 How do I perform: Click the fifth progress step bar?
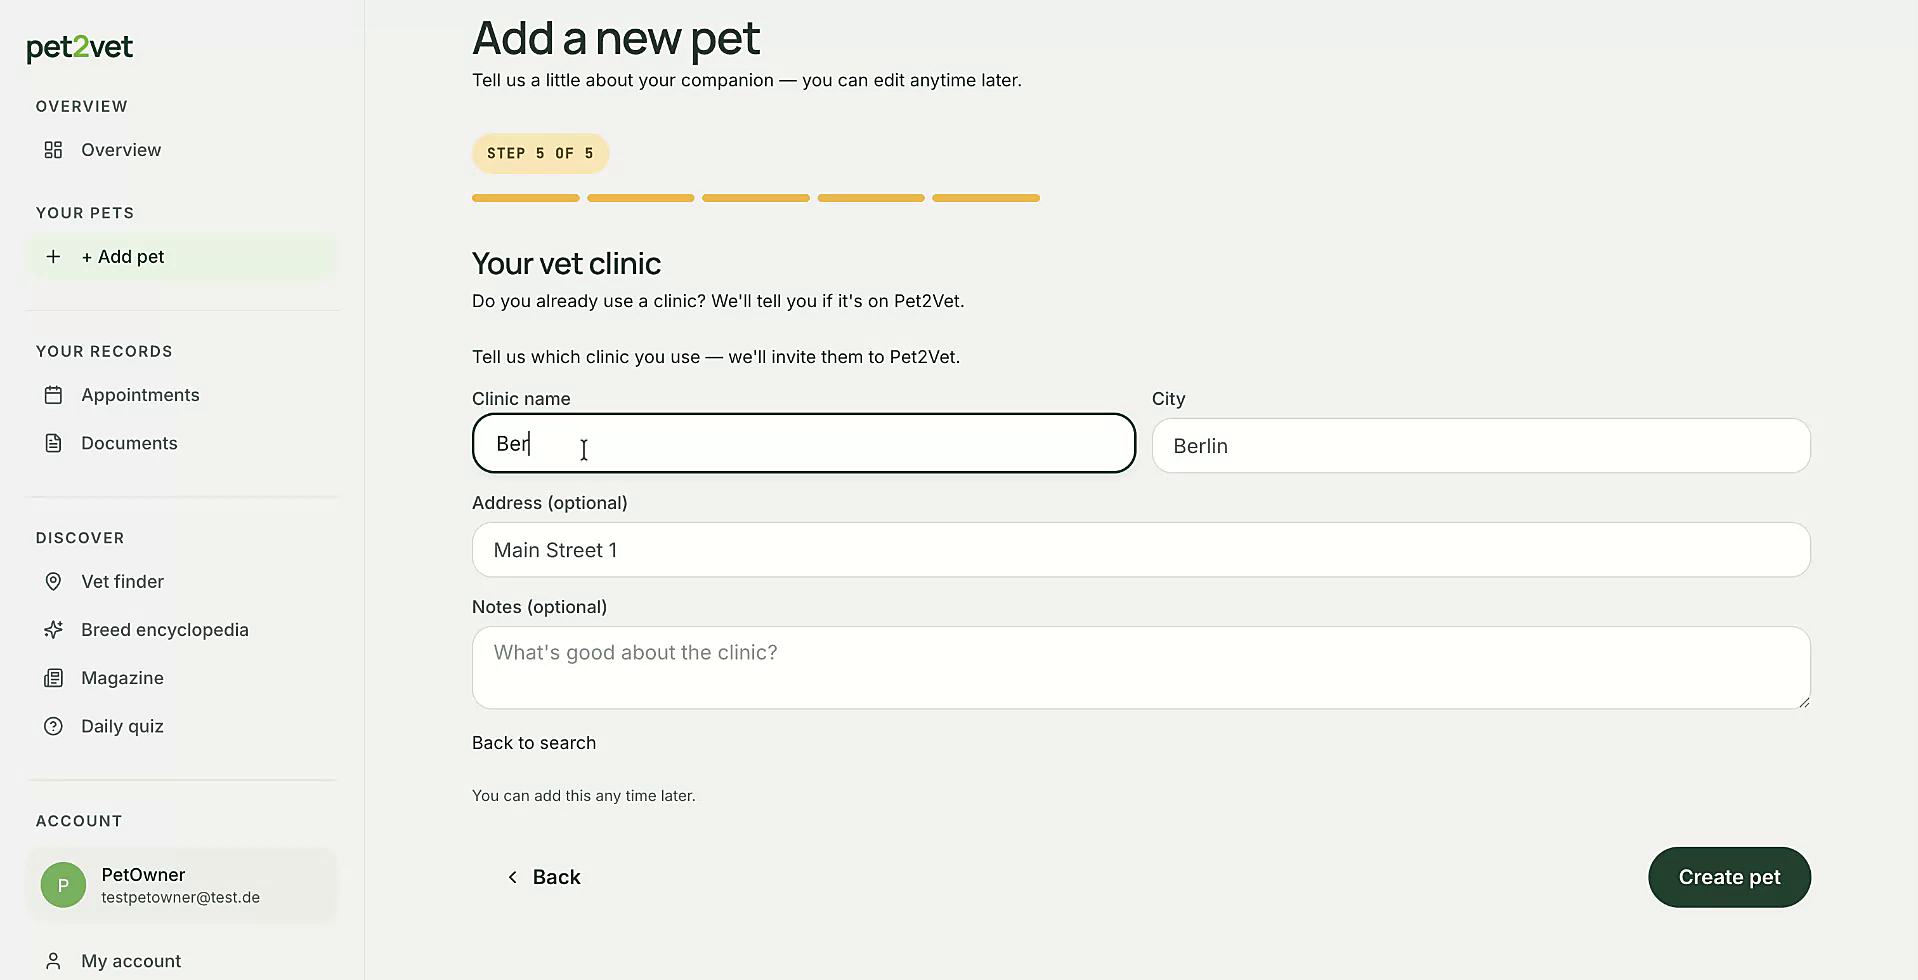(x=986, y=198)
